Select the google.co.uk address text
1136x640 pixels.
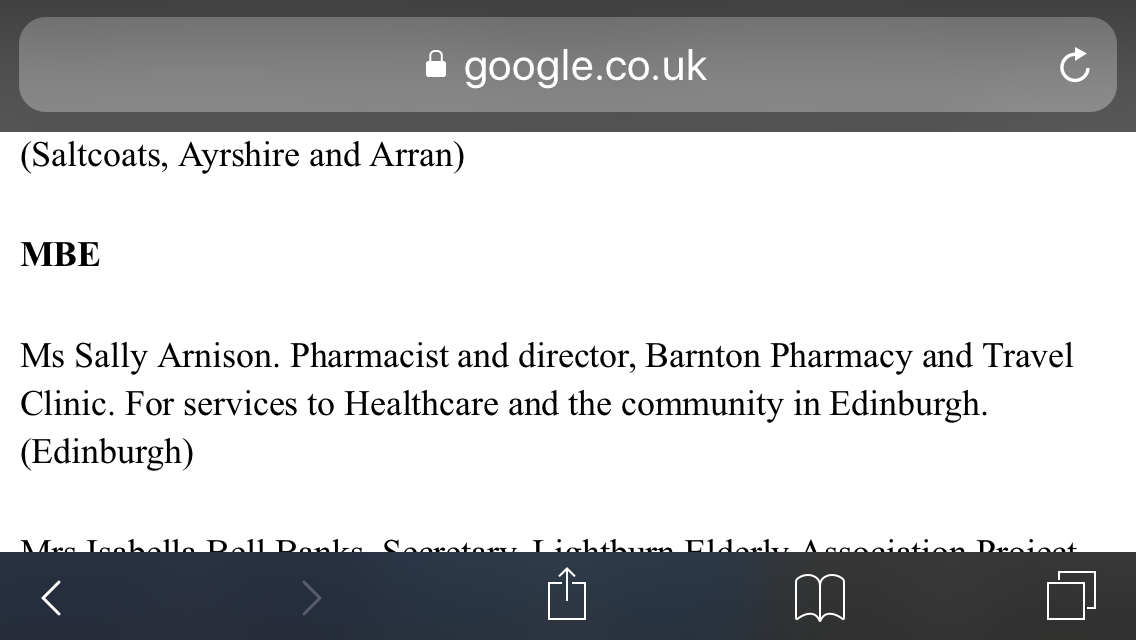585,66
